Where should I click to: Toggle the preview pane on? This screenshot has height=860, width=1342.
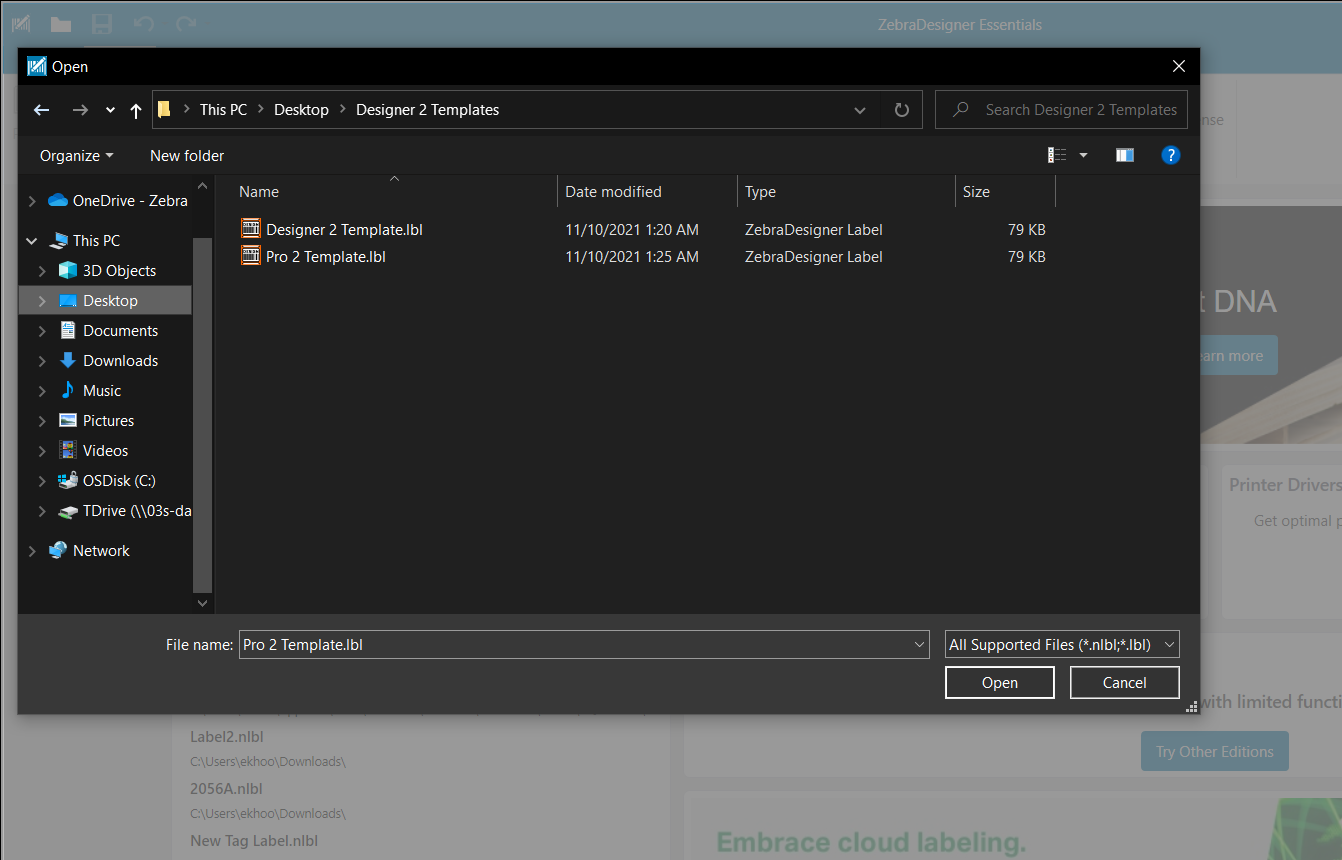point(1124,155)
